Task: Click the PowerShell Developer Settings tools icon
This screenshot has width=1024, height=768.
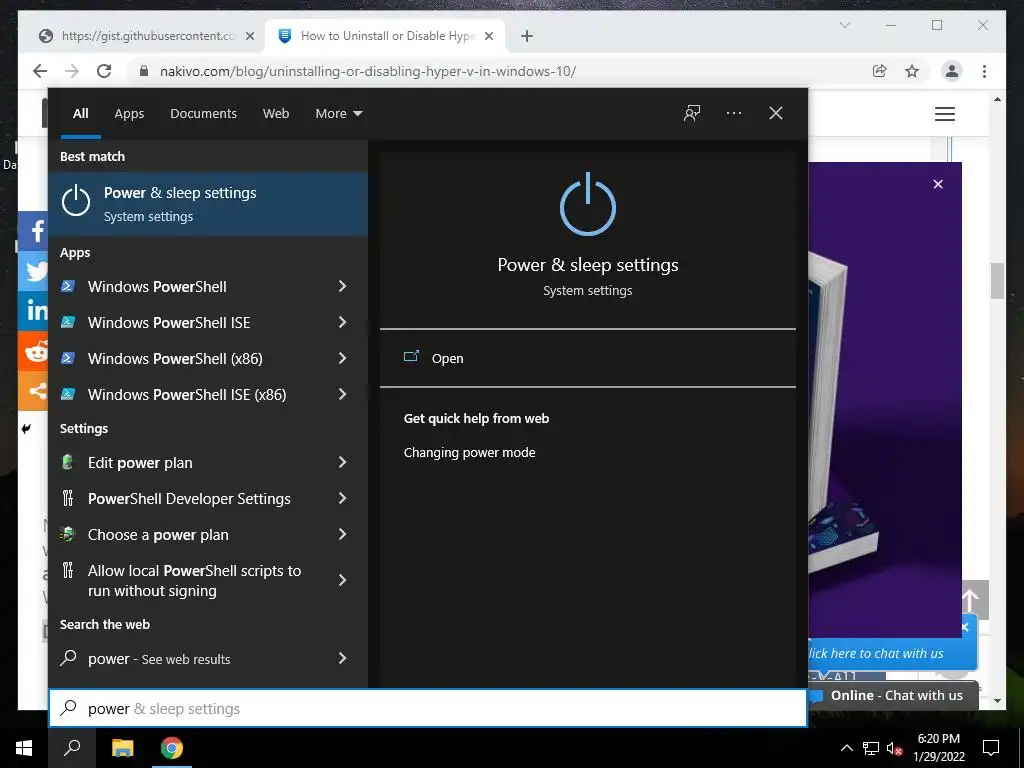Action: (68, 498)
